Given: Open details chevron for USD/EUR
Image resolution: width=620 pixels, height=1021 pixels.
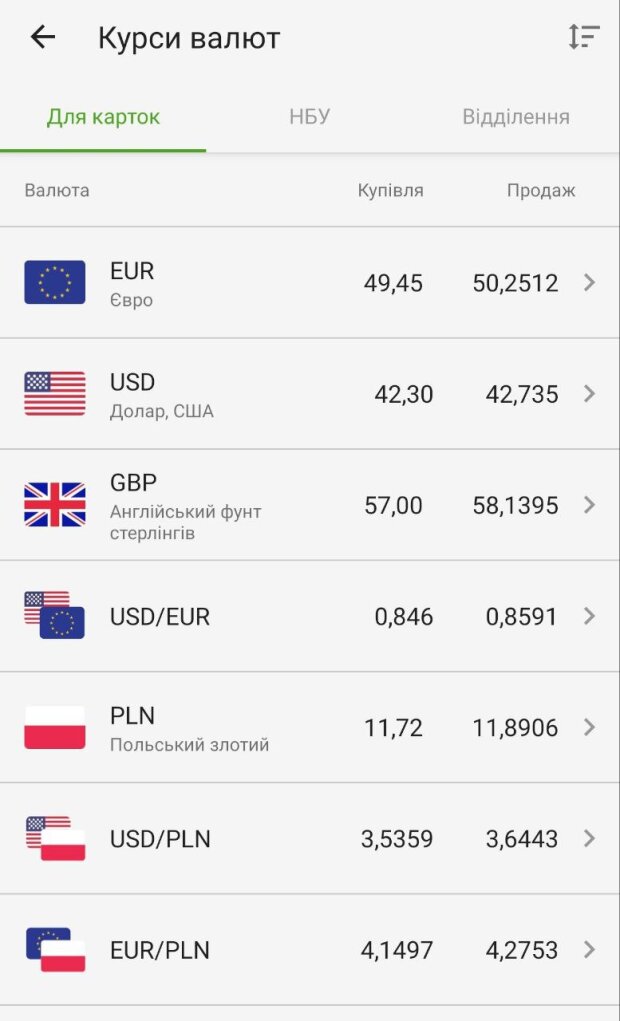Looking at the screenshot, I should tap(589, 616).
